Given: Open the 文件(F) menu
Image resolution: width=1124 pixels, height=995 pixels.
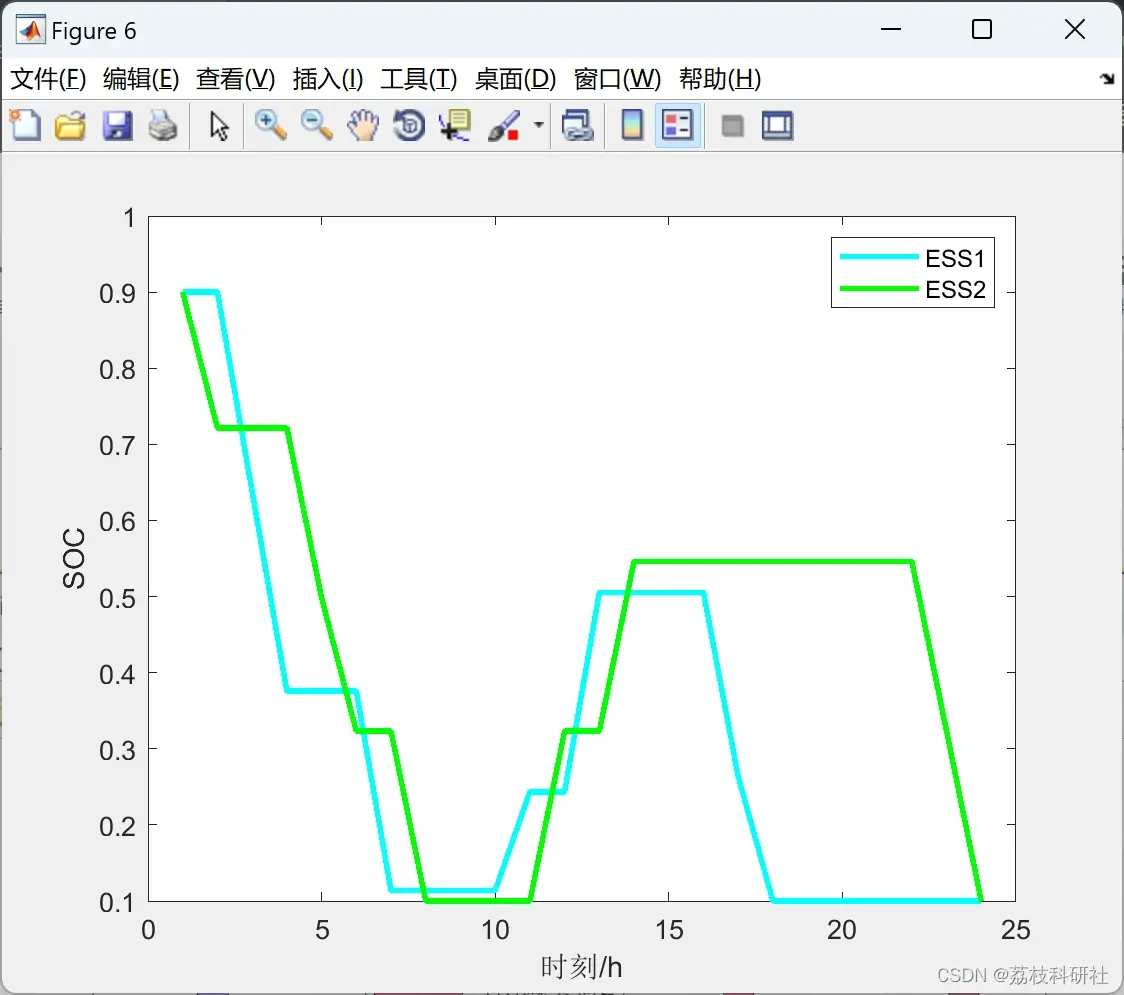Looking at the screenshot, I should pos(48,79).
